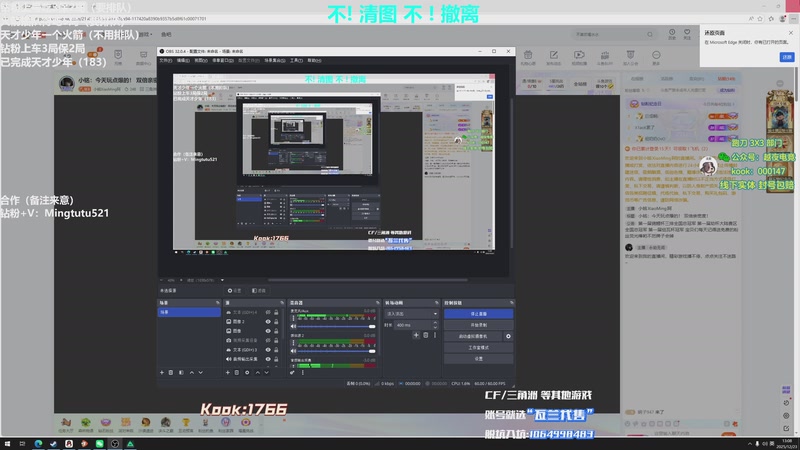Viewport: 800px width, 450px height.
Task: Open the 帮助(H) menu
Action: click(314, 60)
